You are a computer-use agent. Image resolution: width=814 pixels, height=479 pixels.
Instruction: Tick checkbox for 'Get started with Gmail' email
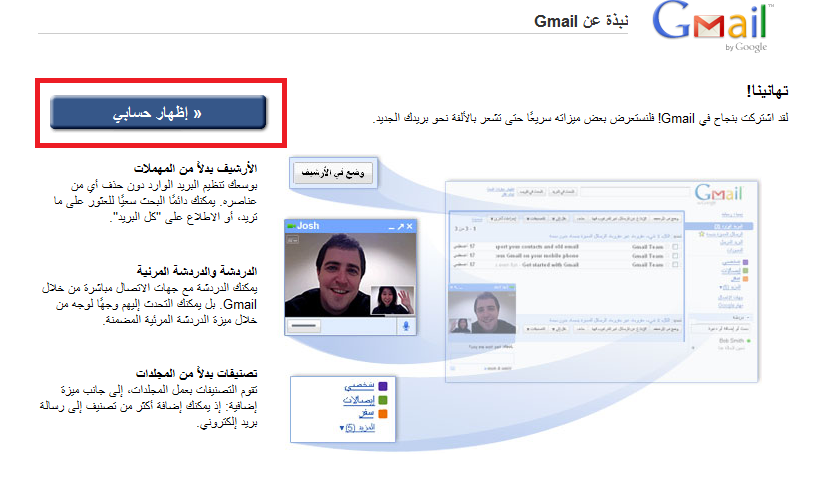(x=675, y=265)
